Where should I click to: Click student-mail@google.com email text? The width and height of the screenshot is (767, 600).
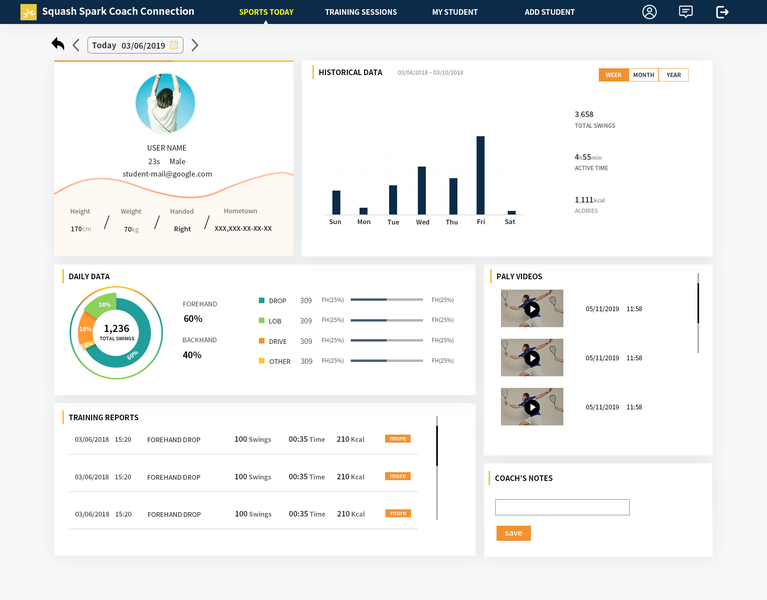point(167,174)
